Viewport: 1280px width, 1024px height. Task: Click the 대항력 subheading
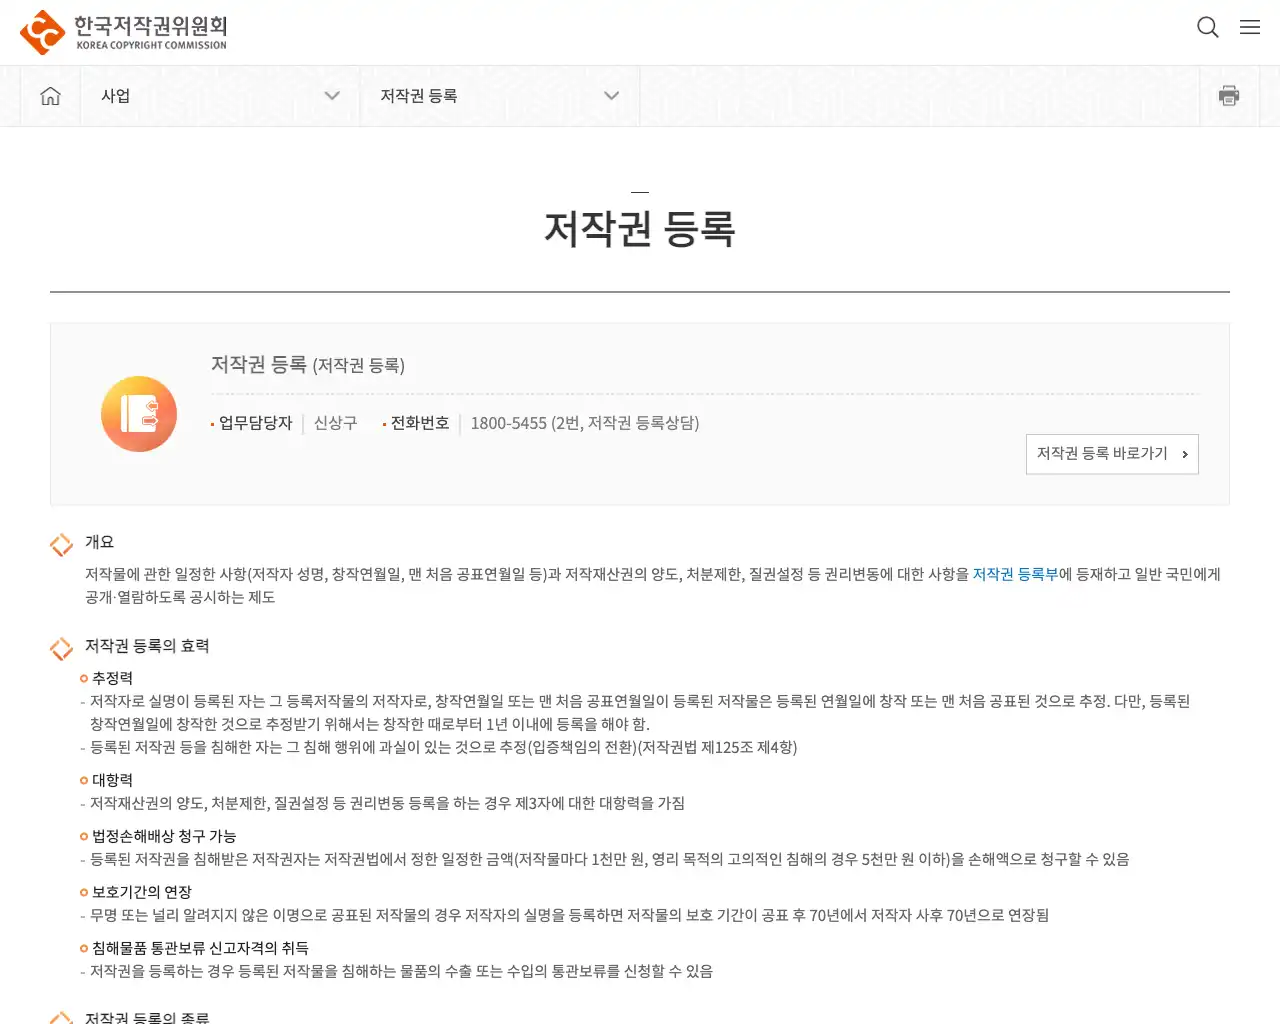coord(112,780)
